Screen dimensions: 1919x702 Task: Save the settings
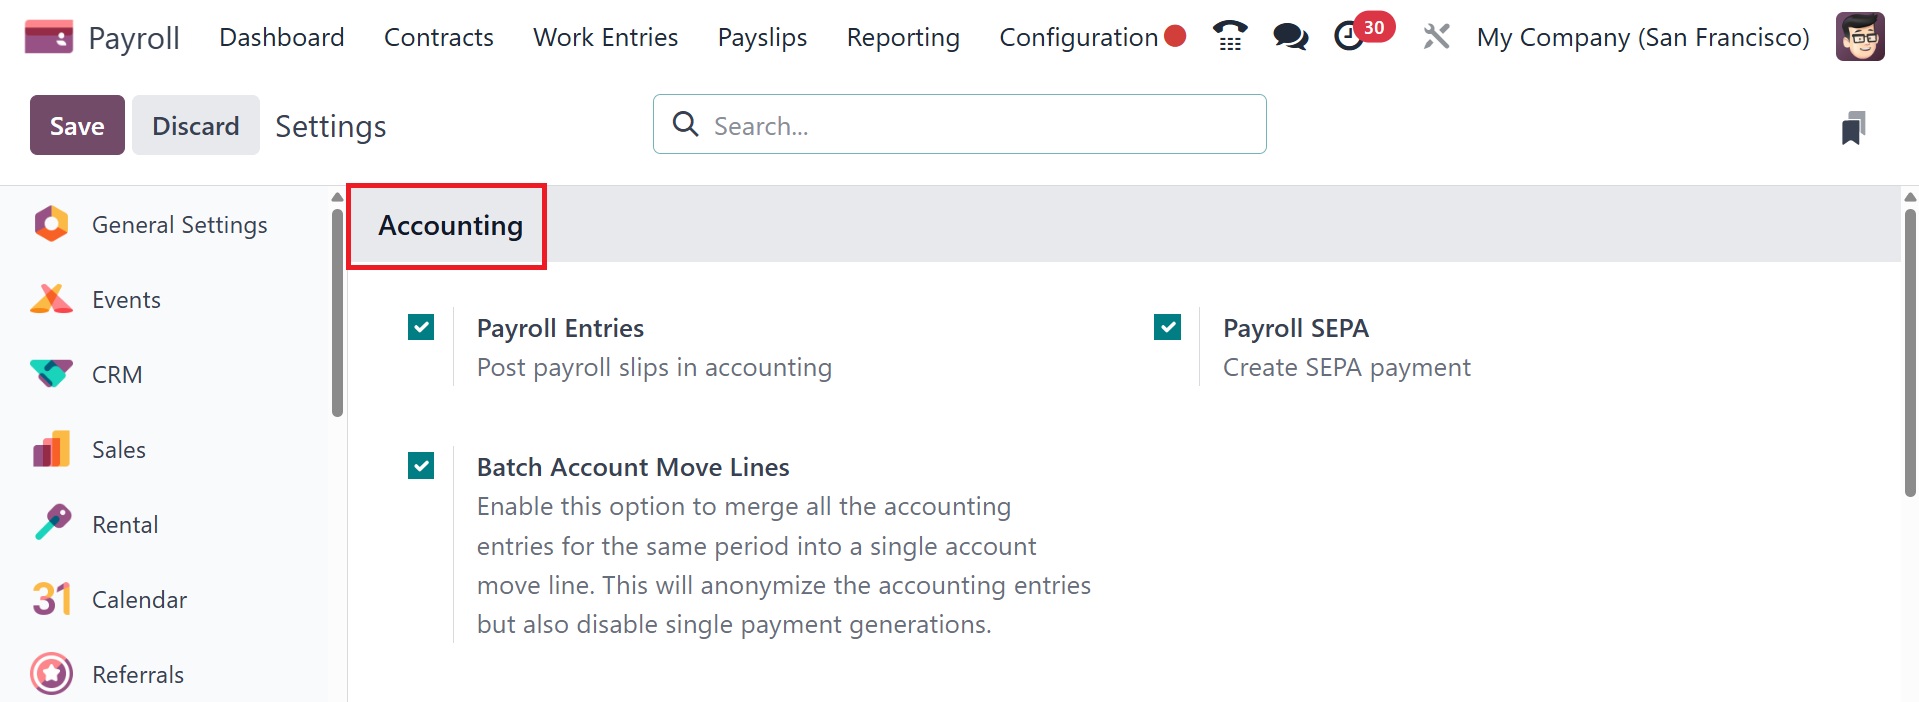(x=77, y=125)
